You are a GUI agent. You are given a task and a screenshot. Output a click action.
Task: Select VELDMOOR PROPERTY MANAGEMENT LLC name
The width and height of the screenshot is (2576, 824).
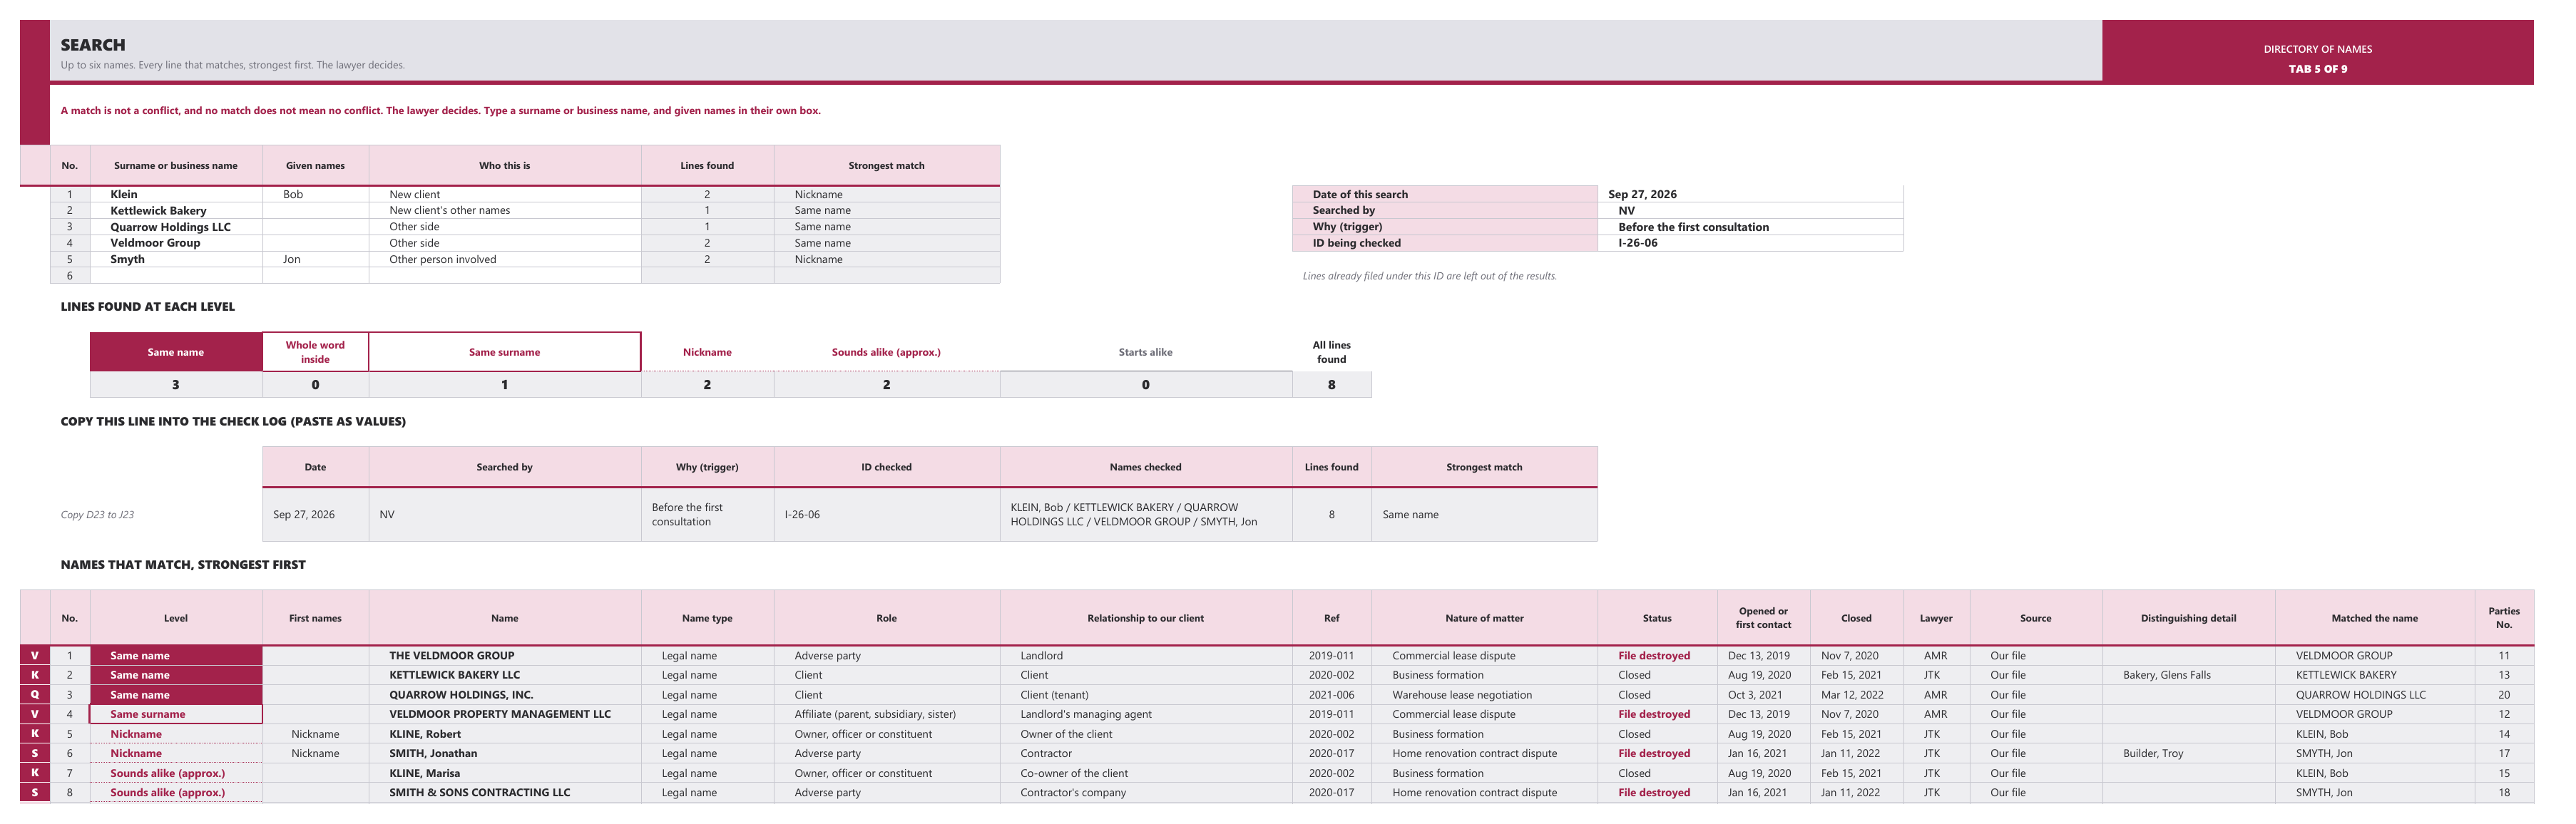click(505, 714)
